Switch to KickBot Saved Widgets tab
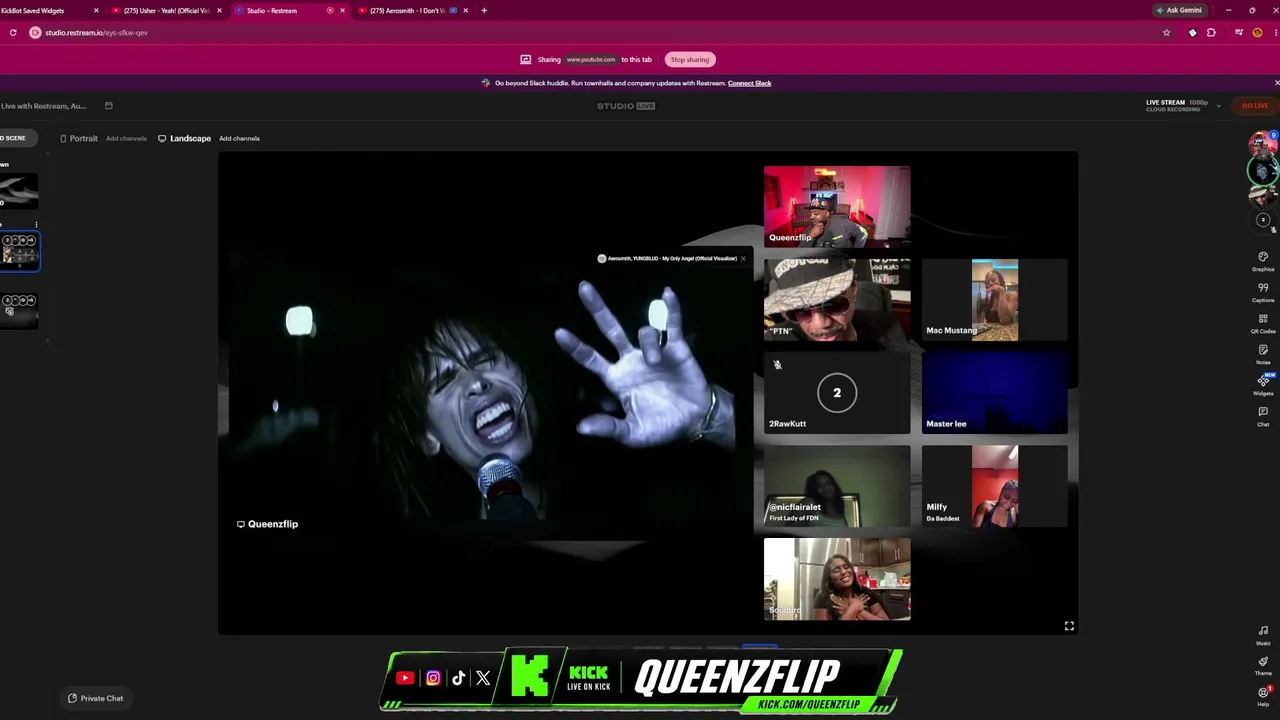 (50, 11)
